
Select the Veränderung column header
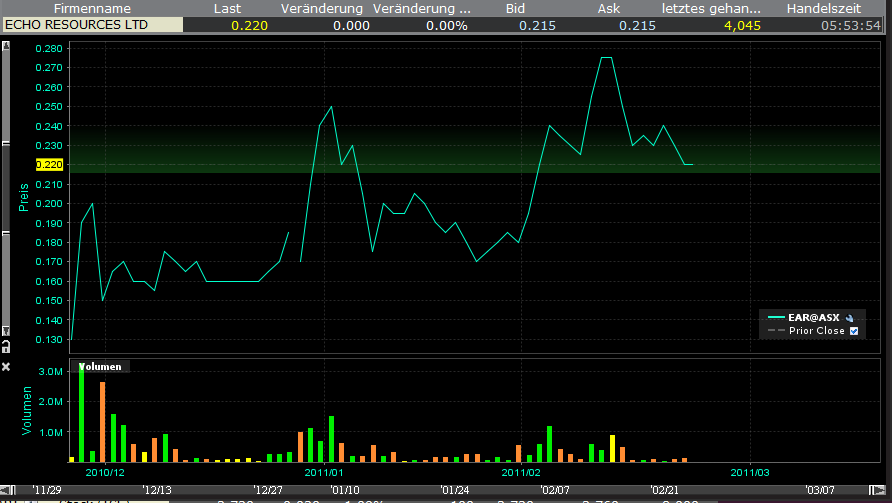(x=322, y=8)
